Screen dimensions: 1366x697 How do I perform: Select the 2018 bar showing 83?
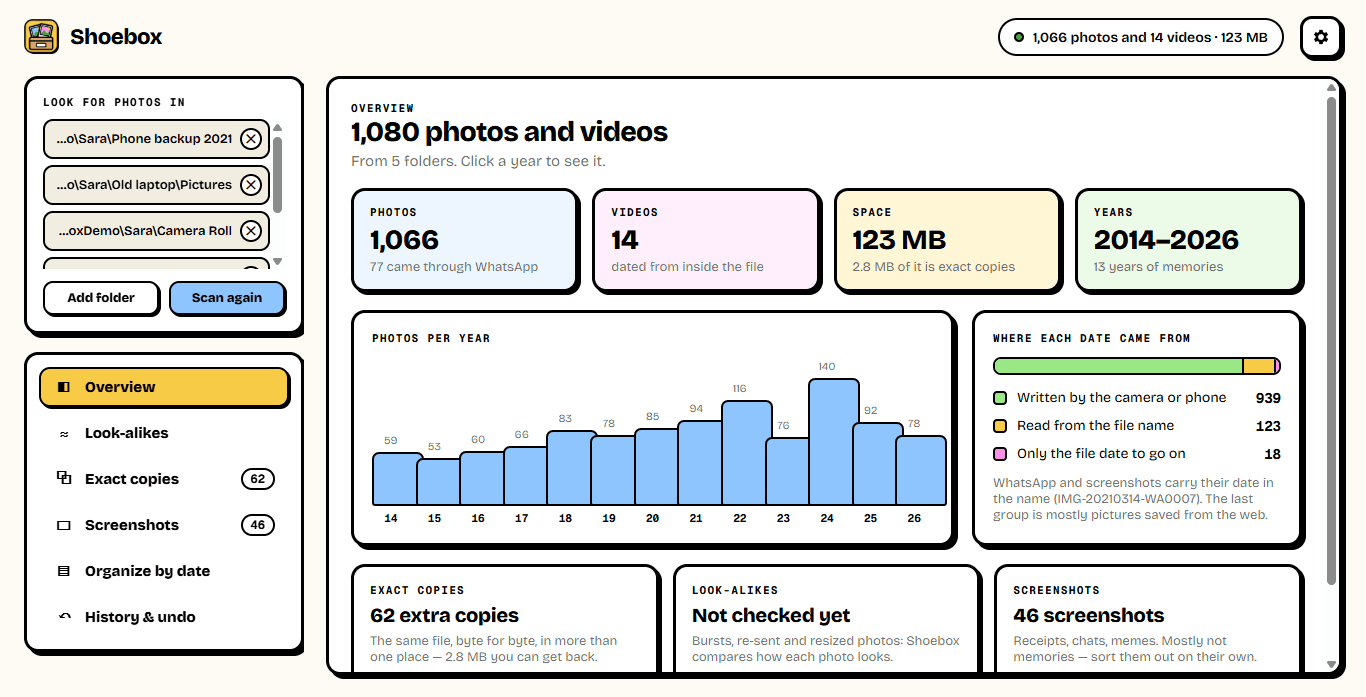pos(571,468)
